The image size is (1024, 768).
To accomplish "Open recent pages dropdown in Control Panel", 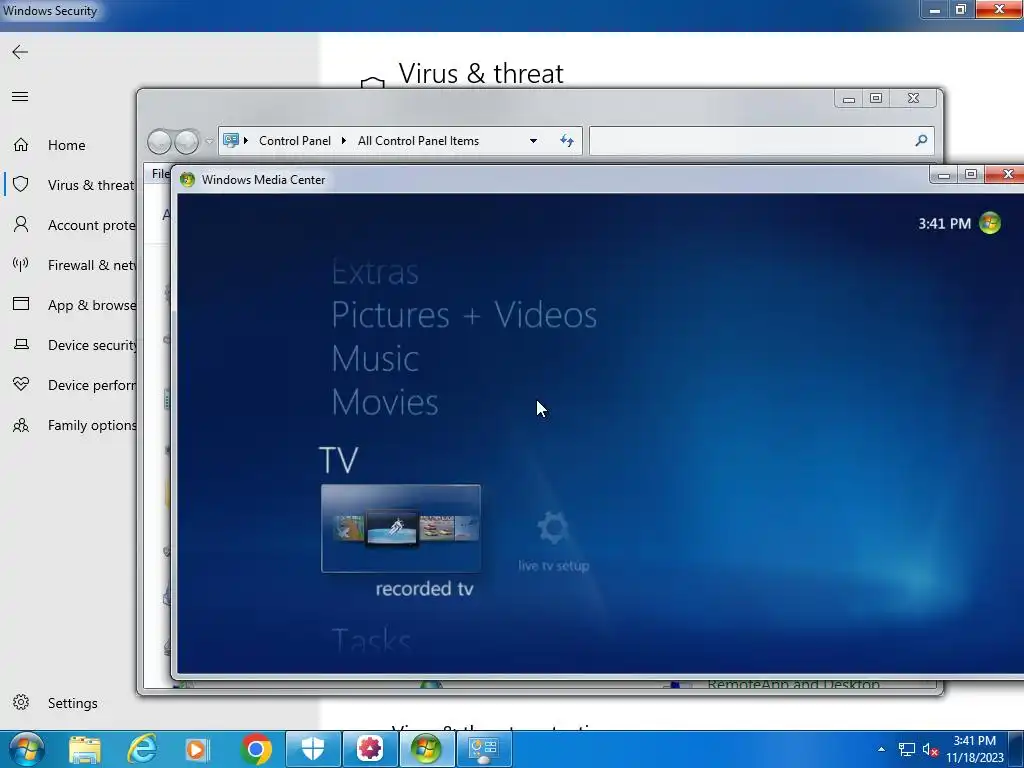I will point(209,141).
